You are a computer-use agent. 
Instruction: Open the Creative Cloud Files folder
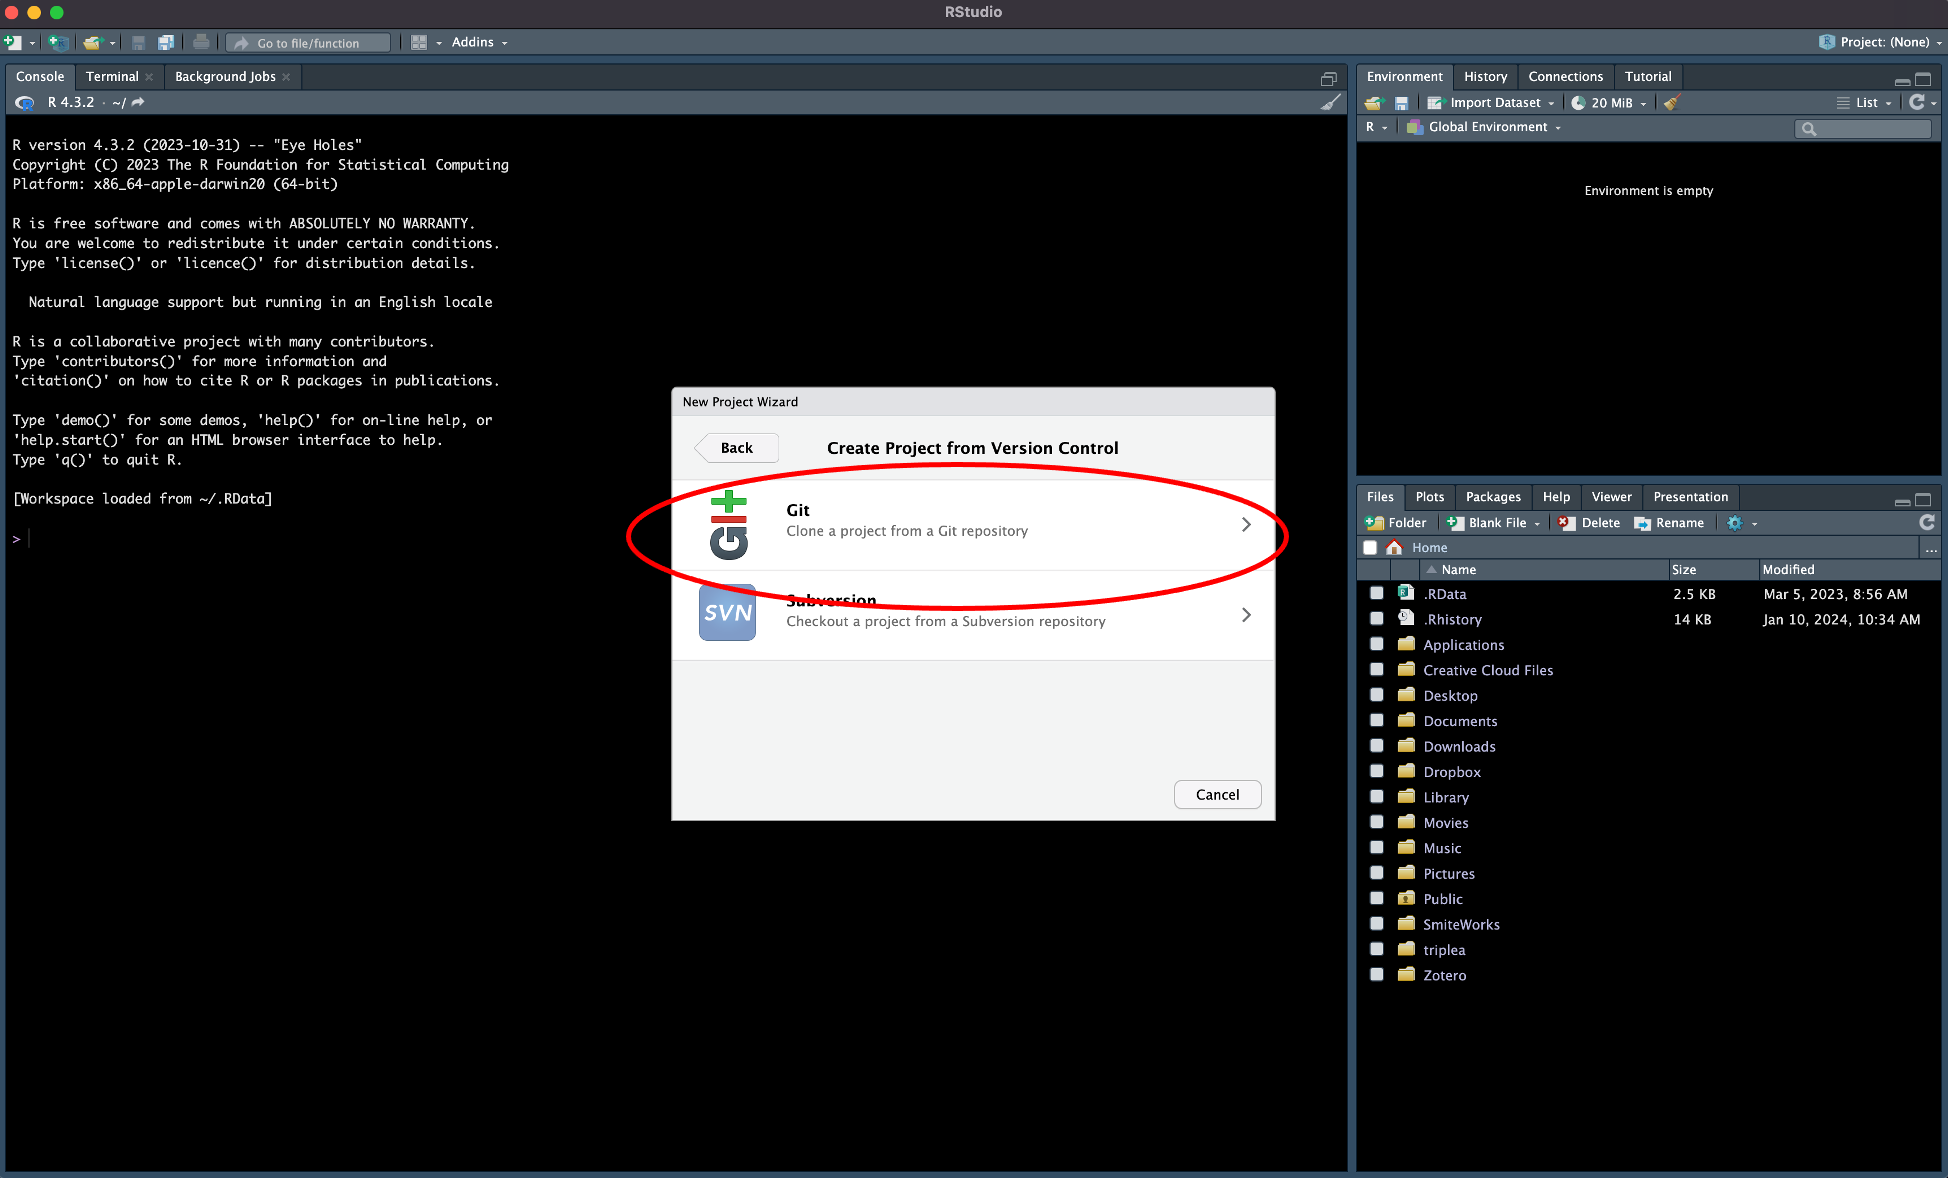(x=1488, y=670)
